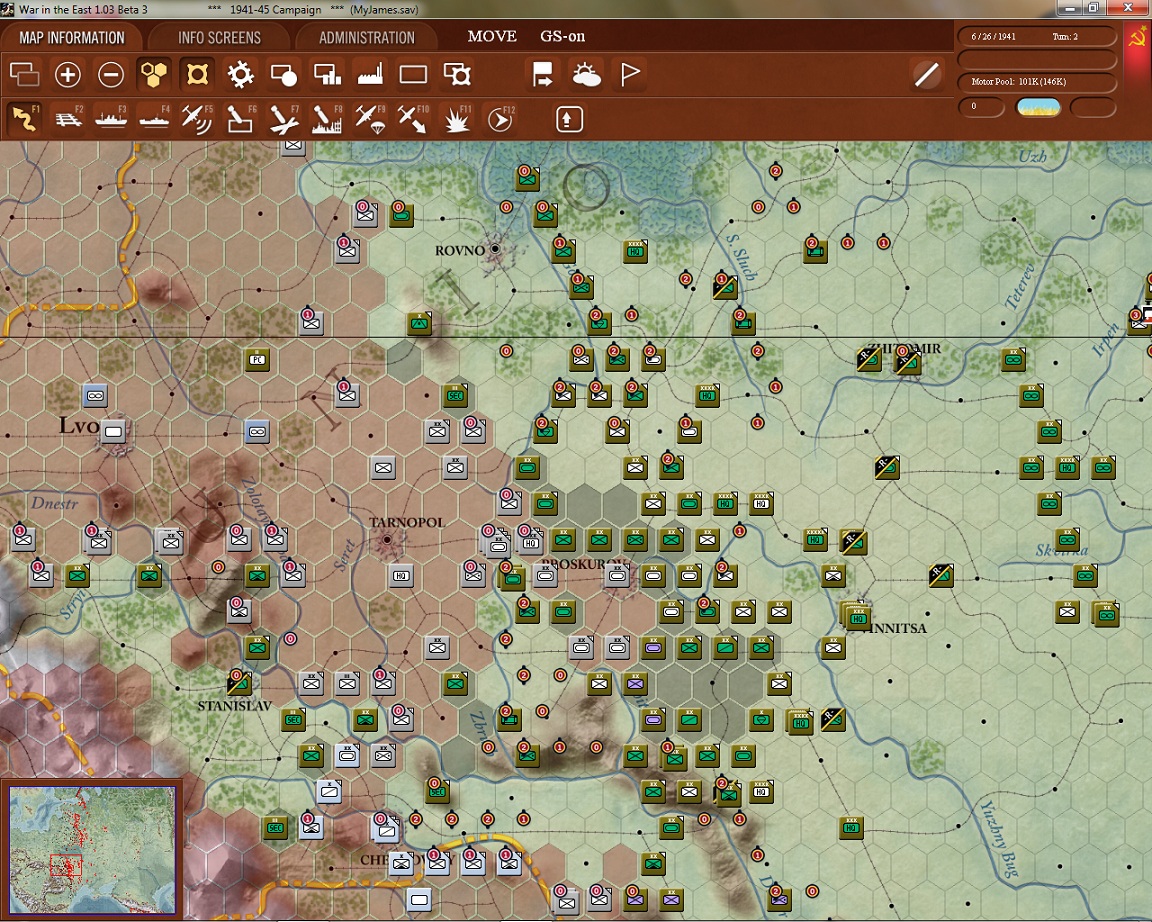Select the F10 air transfer mode
The height and width of the screenshot is (922, 1152).
(x=413, y=119)
